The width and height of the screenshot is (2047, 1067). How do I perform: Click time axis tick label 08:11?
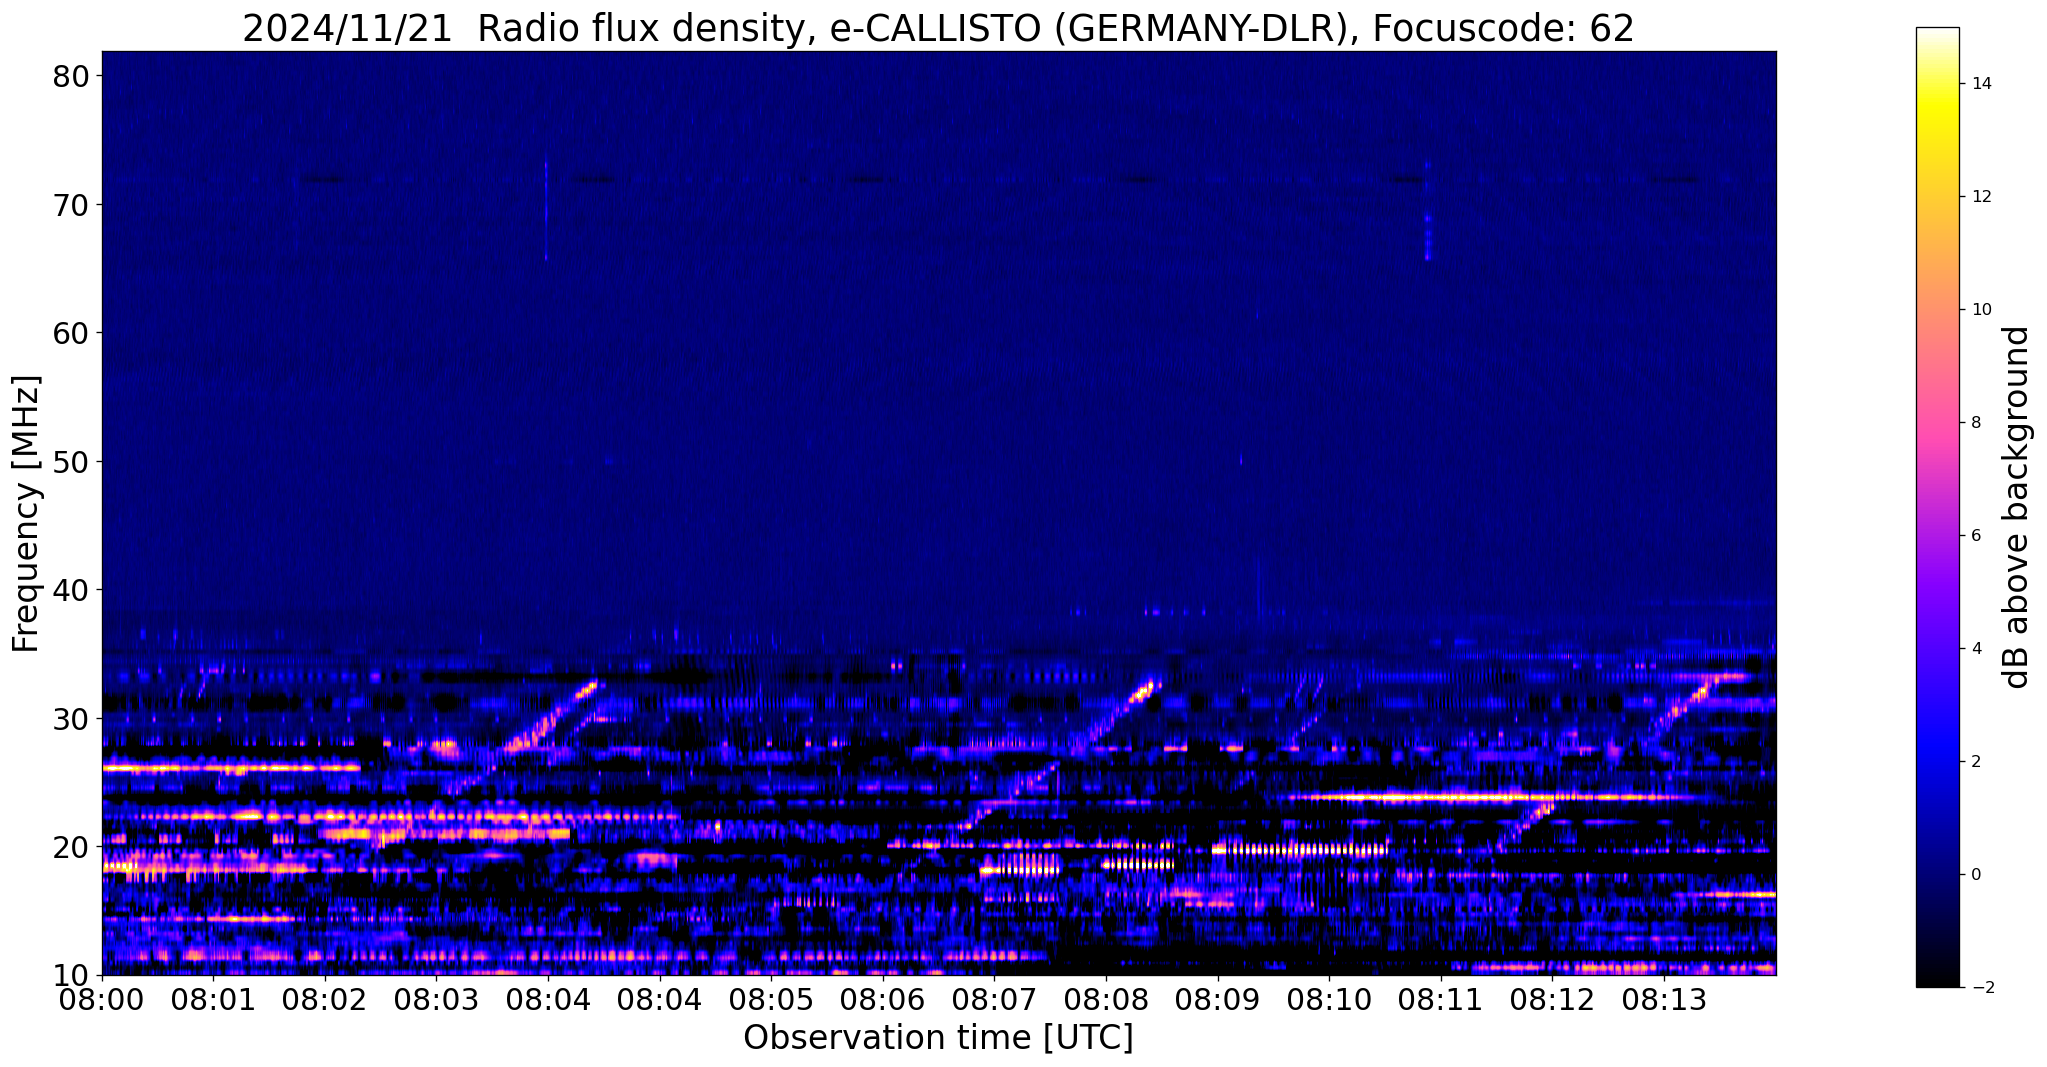coord(1441,1001)
